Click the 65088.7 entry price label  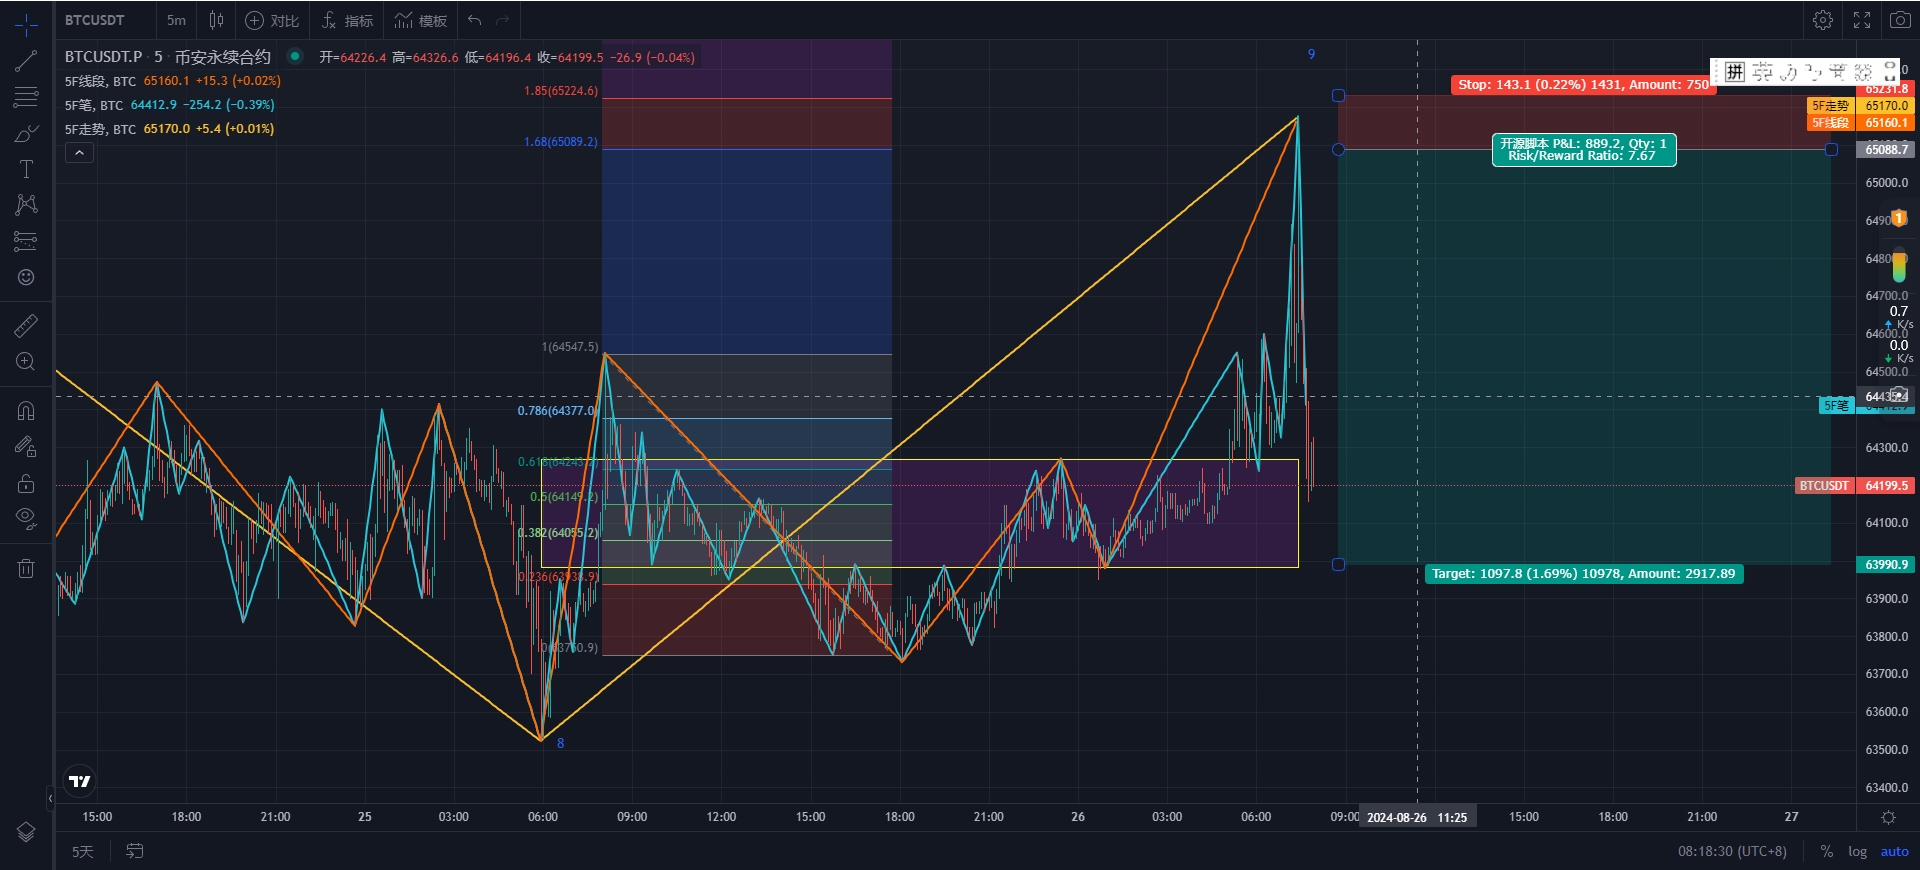pos(1886,149)
